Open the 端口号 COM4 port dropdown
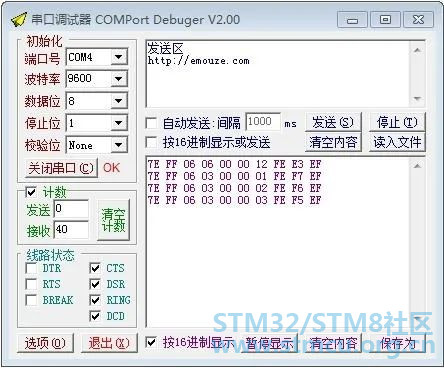444x368 pixels. pos(118,57)
